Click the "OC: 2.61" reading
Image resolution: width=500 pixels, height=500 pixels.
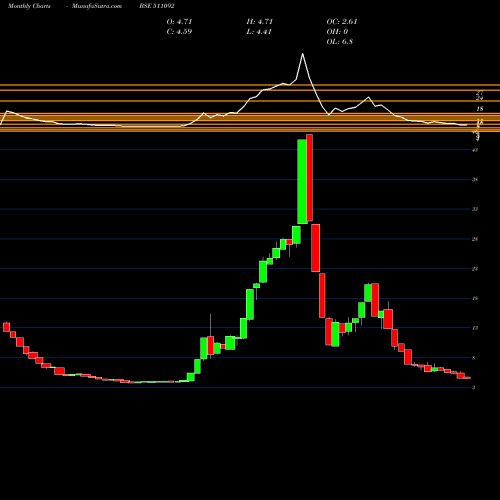tap(342, 22)
